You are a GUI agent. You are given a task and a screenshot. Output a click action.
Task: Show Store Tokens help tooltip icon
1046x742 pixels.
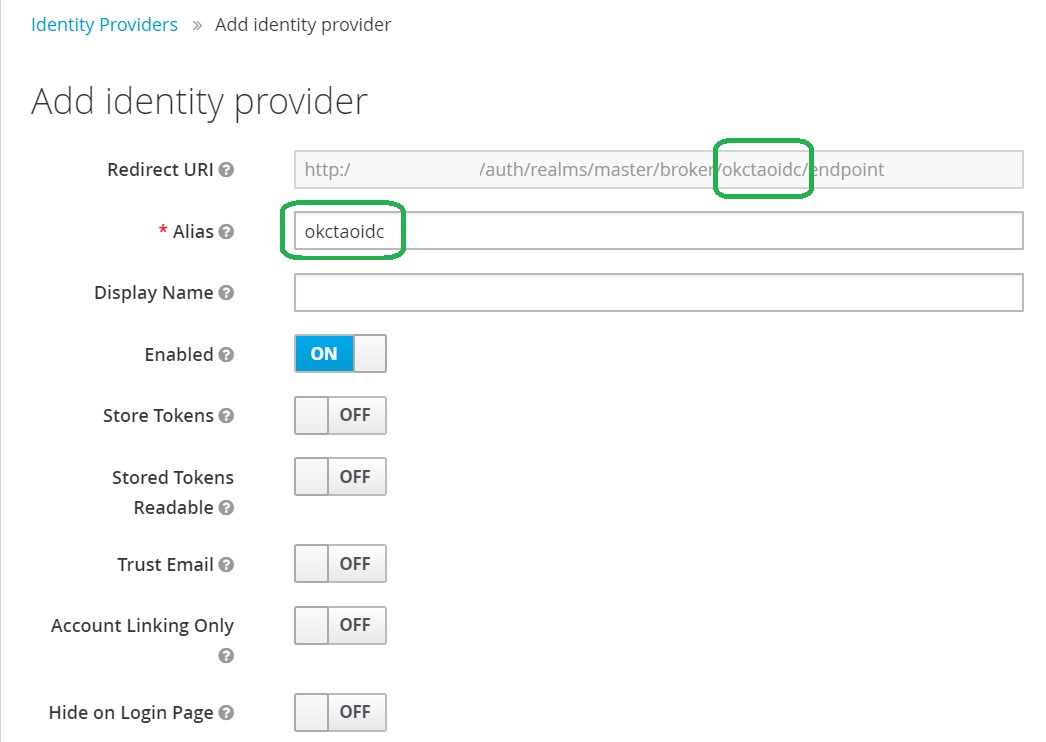(226, 416)
